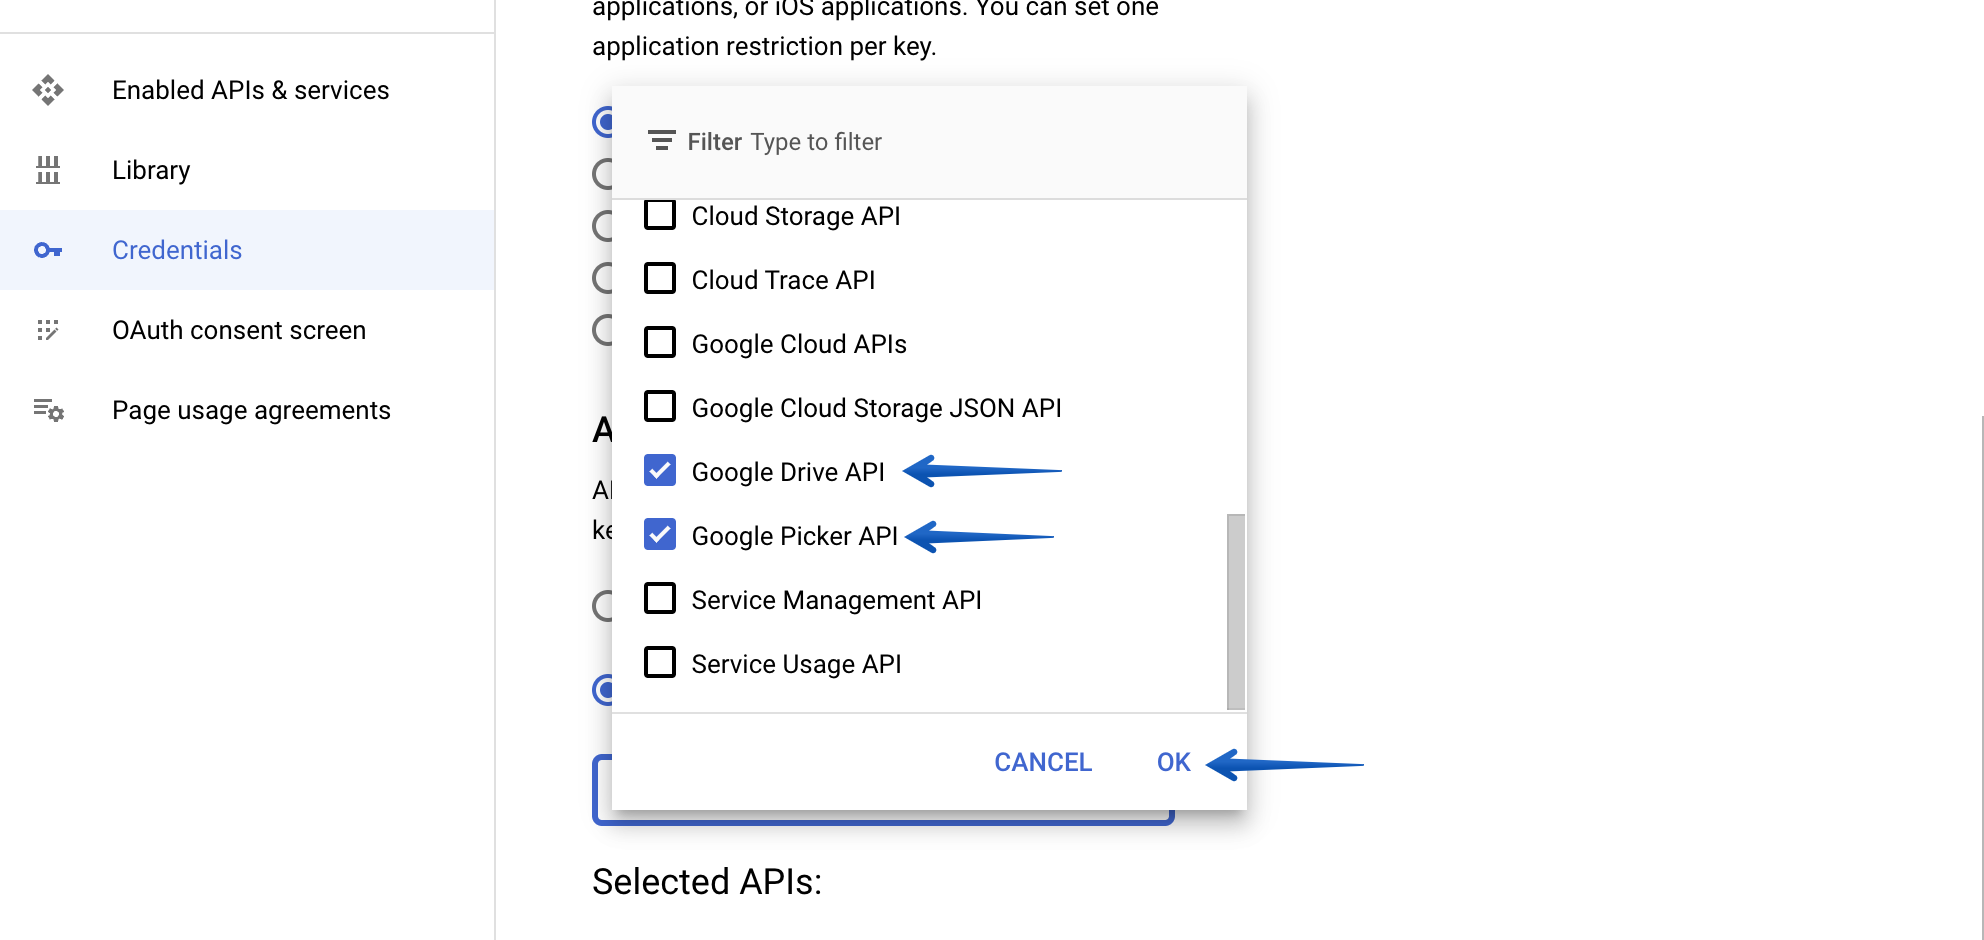Screen dimensions: 1984x940
Task: Click the OAuth consent screen icon
Action: click(x=48, y=330)
